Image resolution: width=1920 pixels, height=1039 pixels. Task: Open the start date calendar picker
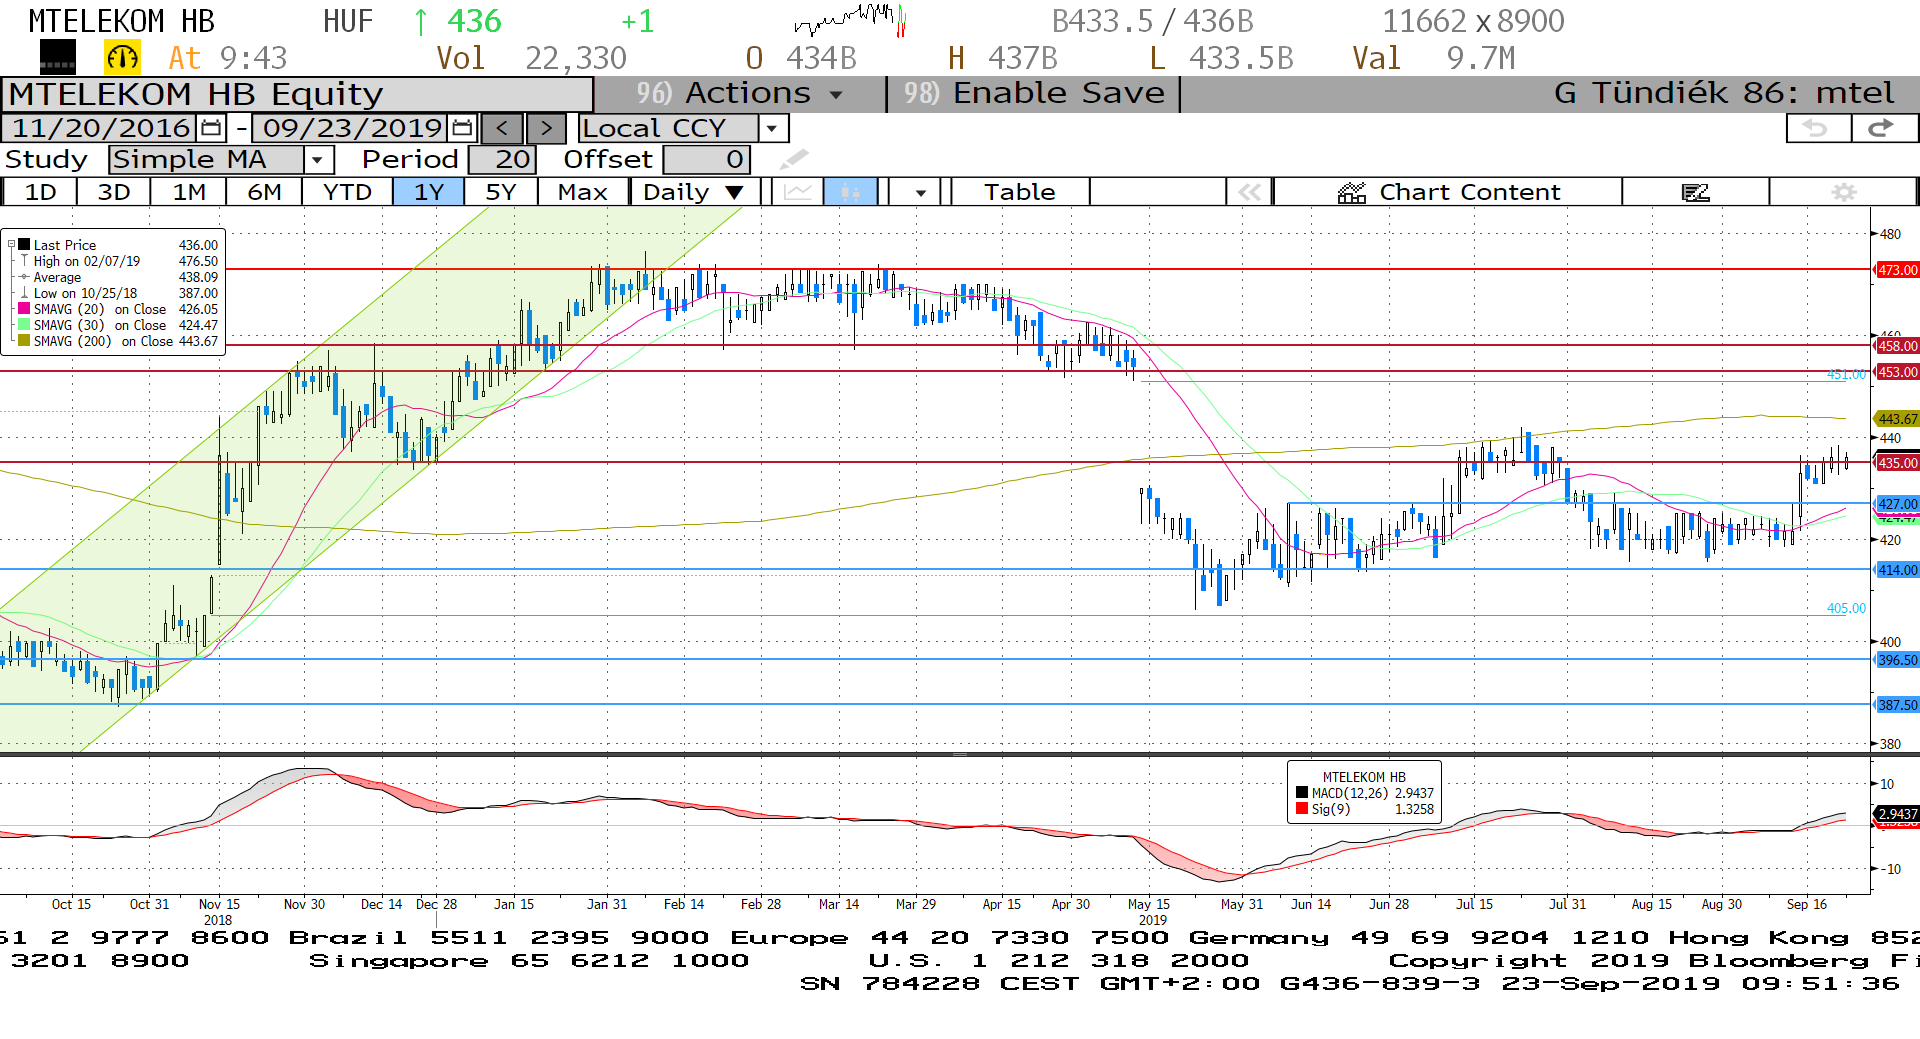211,128
